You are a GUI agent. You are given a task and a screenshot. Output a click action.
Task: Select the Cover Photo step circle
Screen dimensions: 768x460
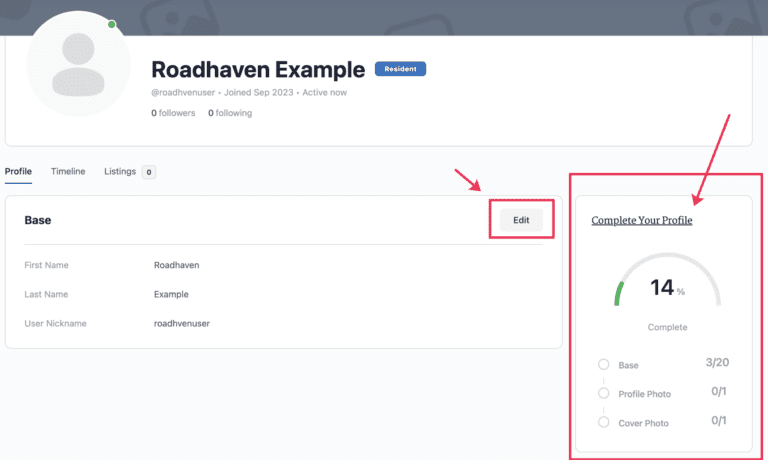coord(603,422)
